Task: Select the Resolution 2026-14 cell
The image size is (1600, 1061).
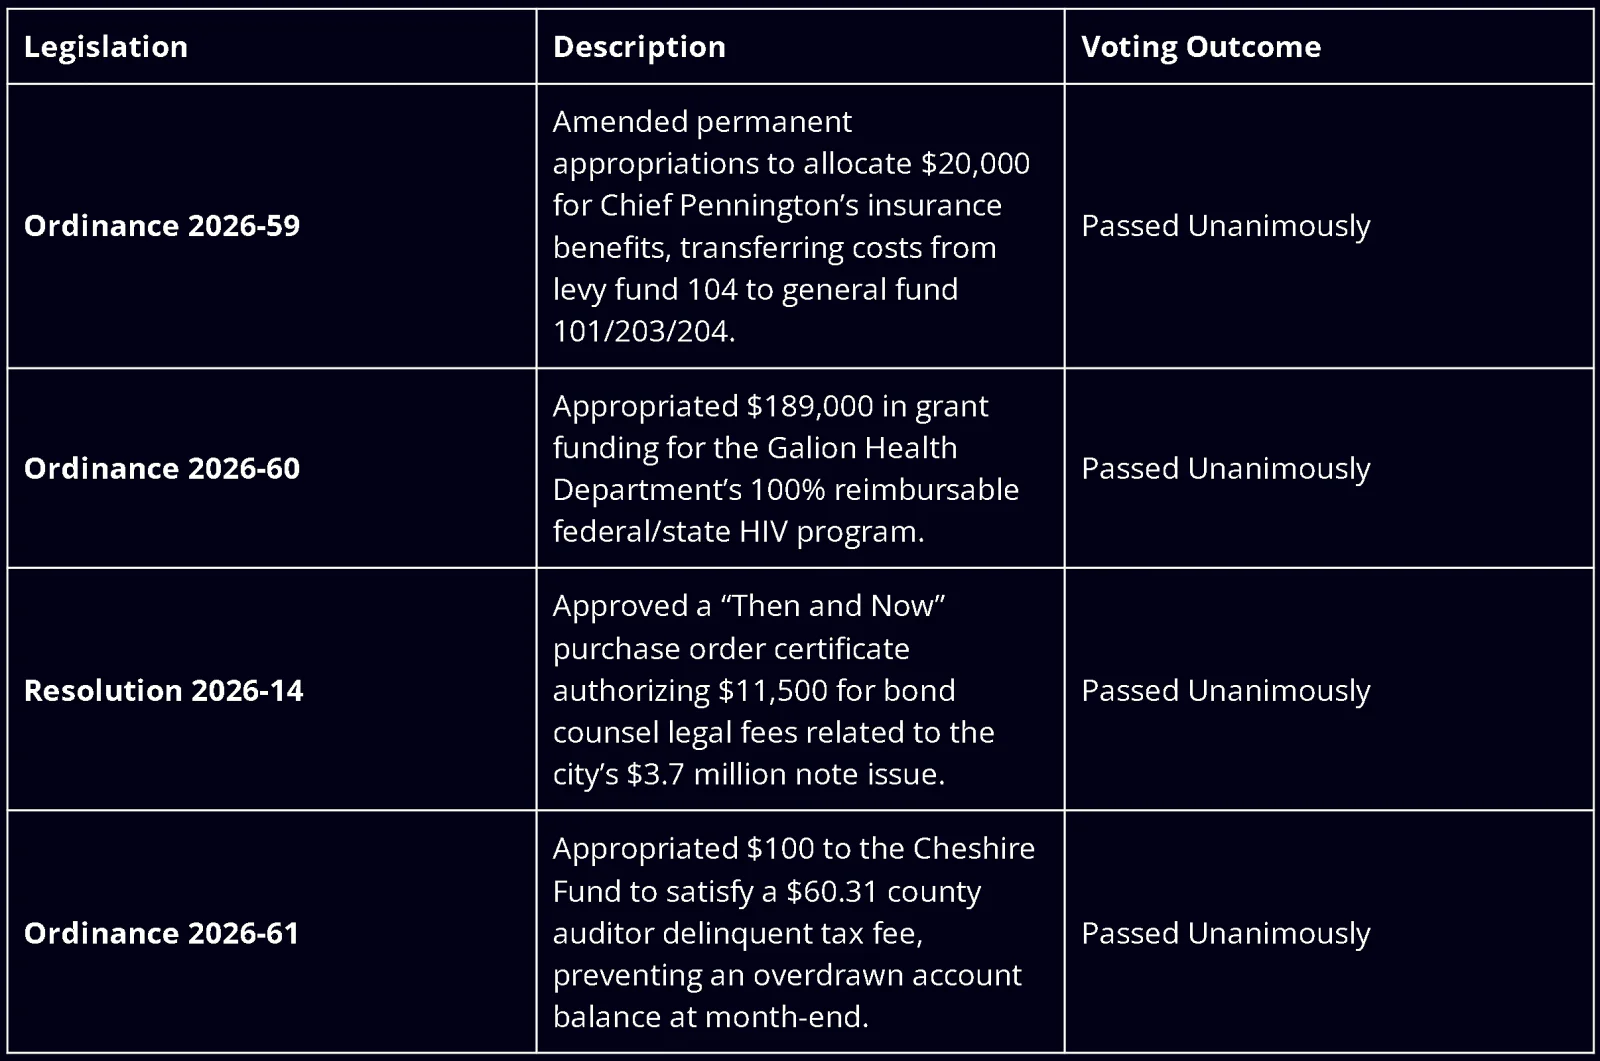Action: [271, 690]
